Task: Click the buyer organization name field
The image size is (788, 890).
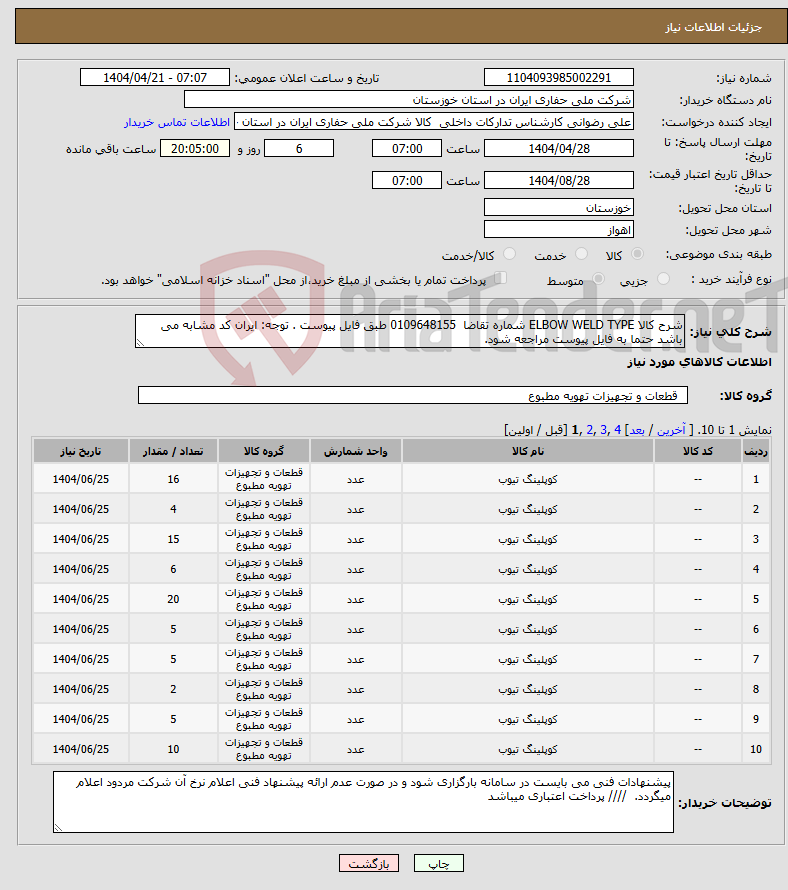Action: click(x=409, y=100)
